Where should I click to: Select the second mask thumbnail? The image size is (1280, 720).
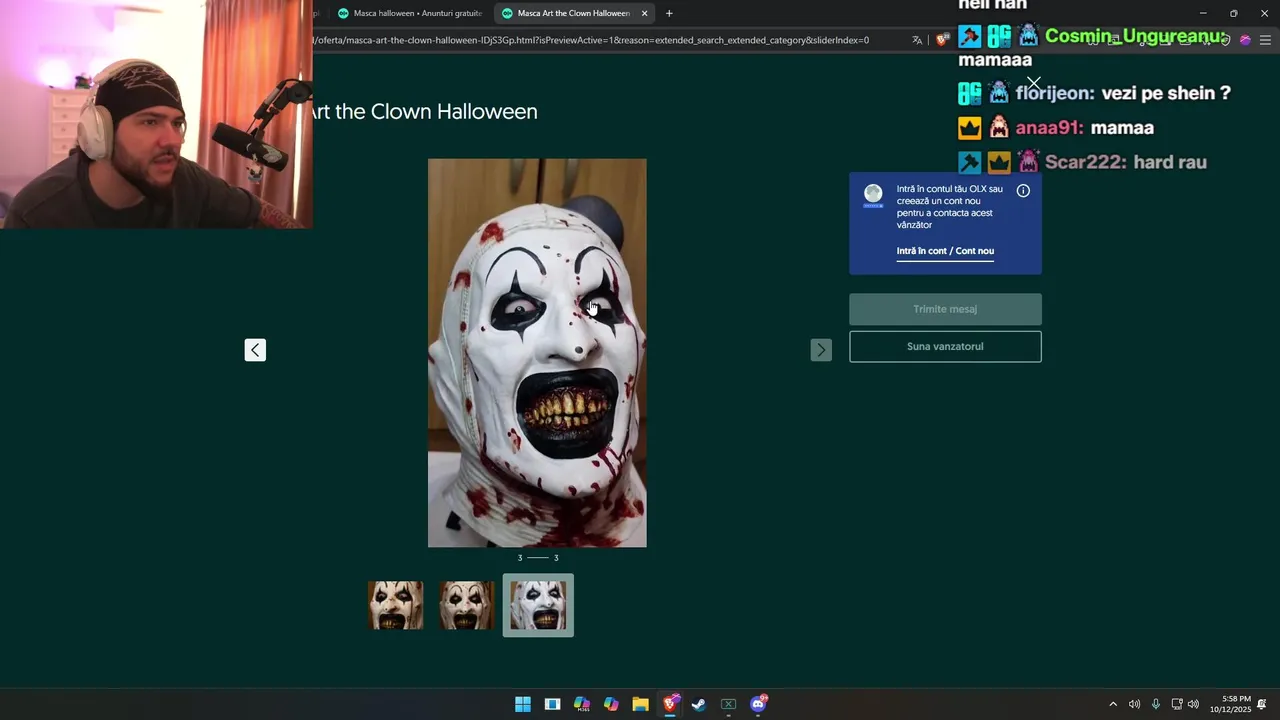point(467,605)
